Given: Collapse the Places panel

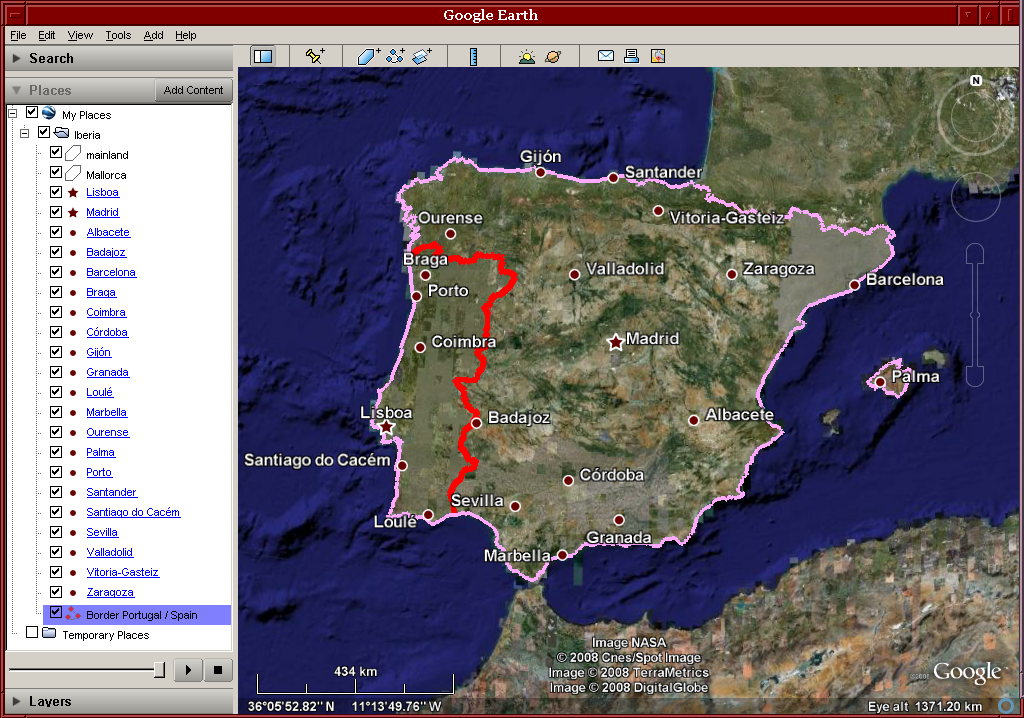Looking at the screenshot, I should pyautogui.click(x=16, y=90).
